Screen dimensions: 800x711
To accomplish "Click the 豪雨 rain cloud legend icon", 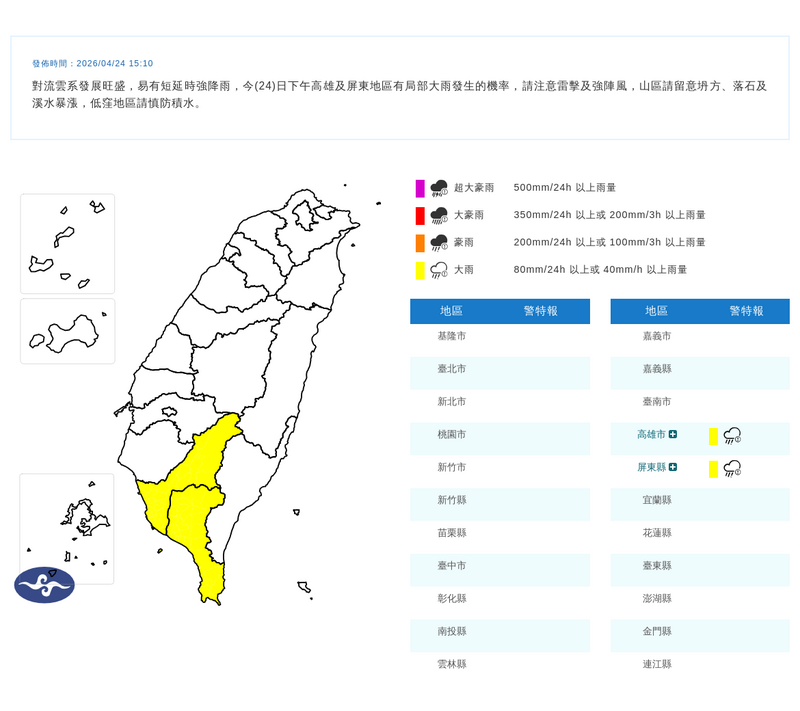I will click(438, 242).
